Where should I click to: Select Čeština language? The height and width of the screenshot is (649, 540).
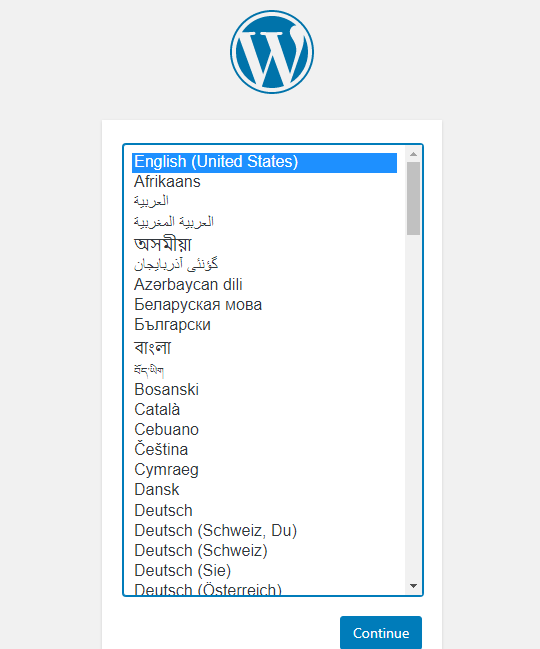pyautogui.click(x=264, y=449)
